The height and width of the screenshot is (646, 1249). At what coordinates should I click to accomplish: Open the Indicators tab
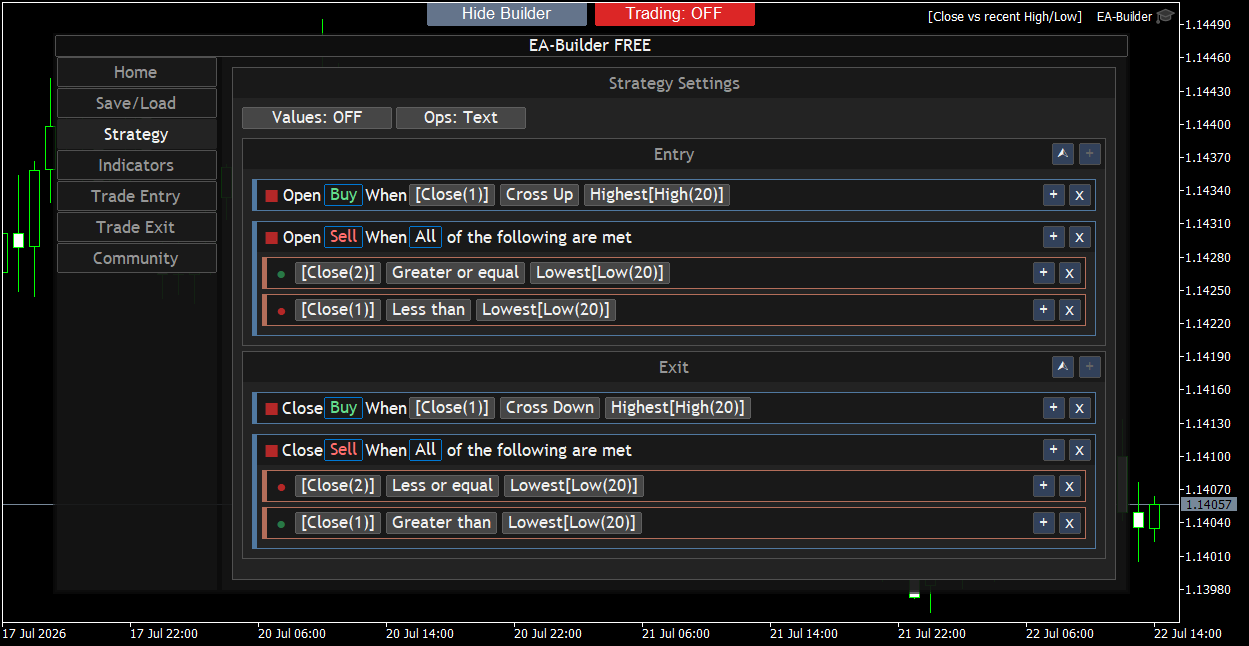[x=136, y=165]
